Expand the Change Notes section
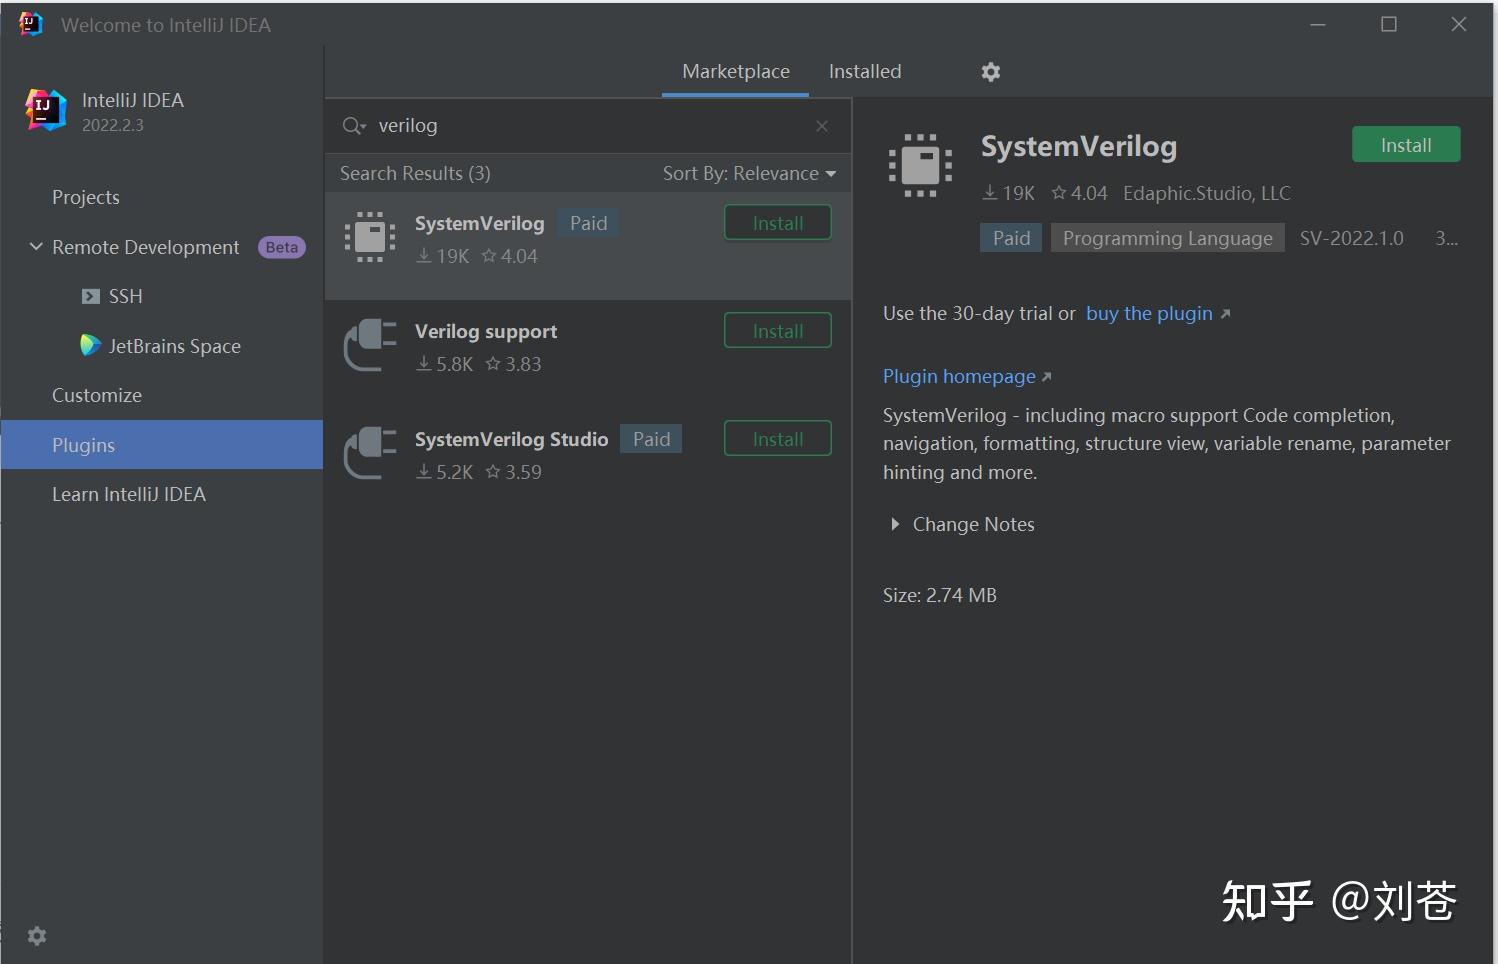Image resolution: width=1498 pixels, height=964 pixels. [895, 524]
